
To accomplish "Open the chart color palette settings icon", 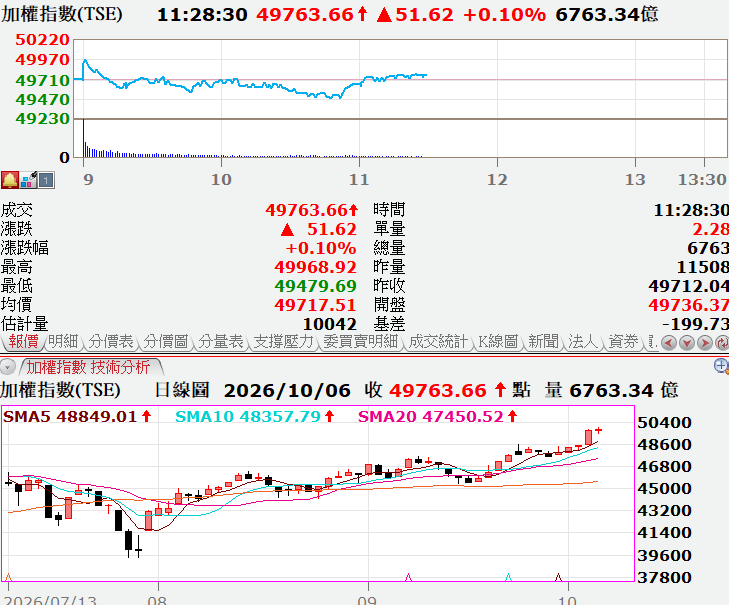I will (28, 180).
